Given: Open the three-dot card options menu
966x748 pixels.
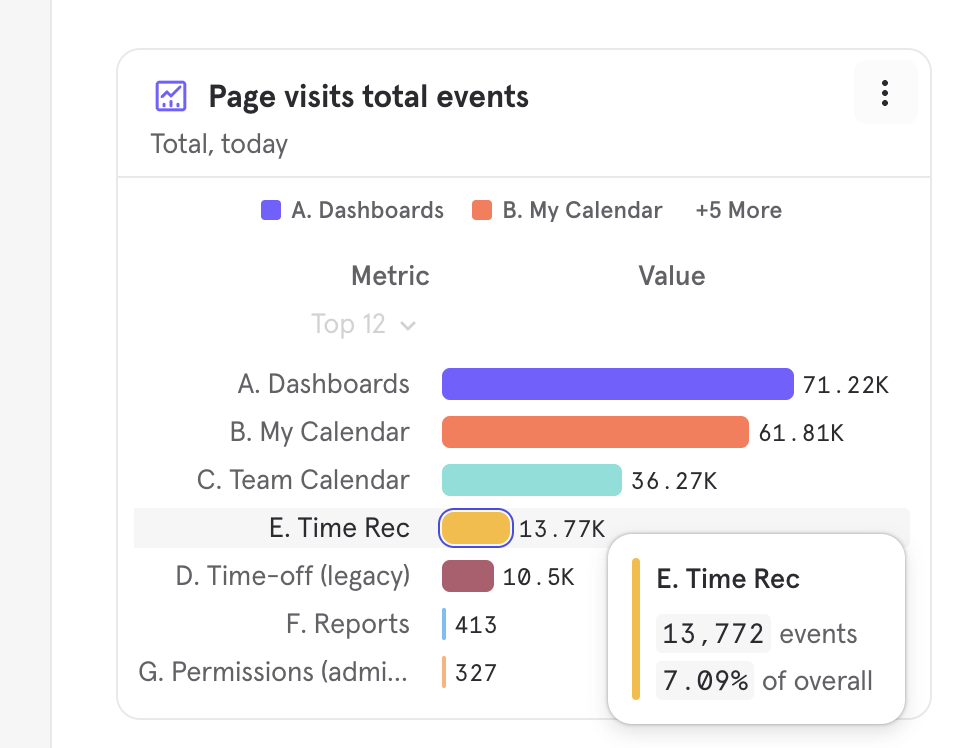Looking at the screenshot, I should [884, 93].
